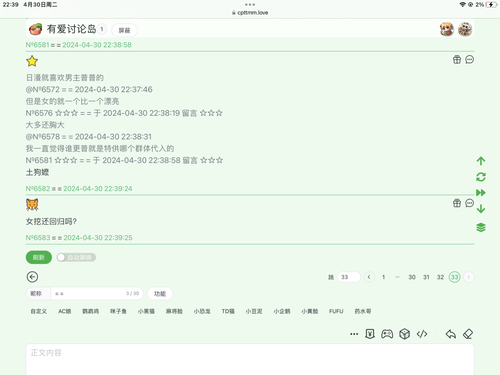The image size is (500, 375).
Task: Click the game controller icon
Action: point(387,334)
